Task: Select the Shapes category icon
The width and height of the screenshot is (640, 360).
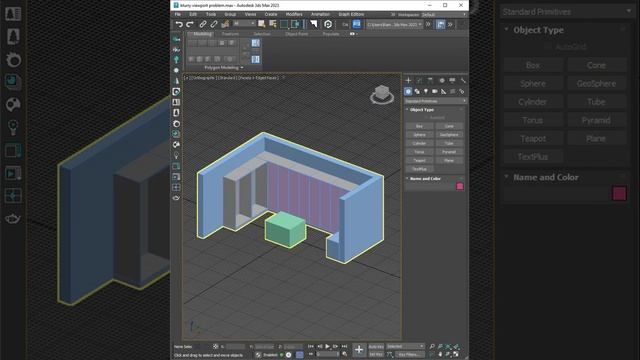Action: click(417, 91)
